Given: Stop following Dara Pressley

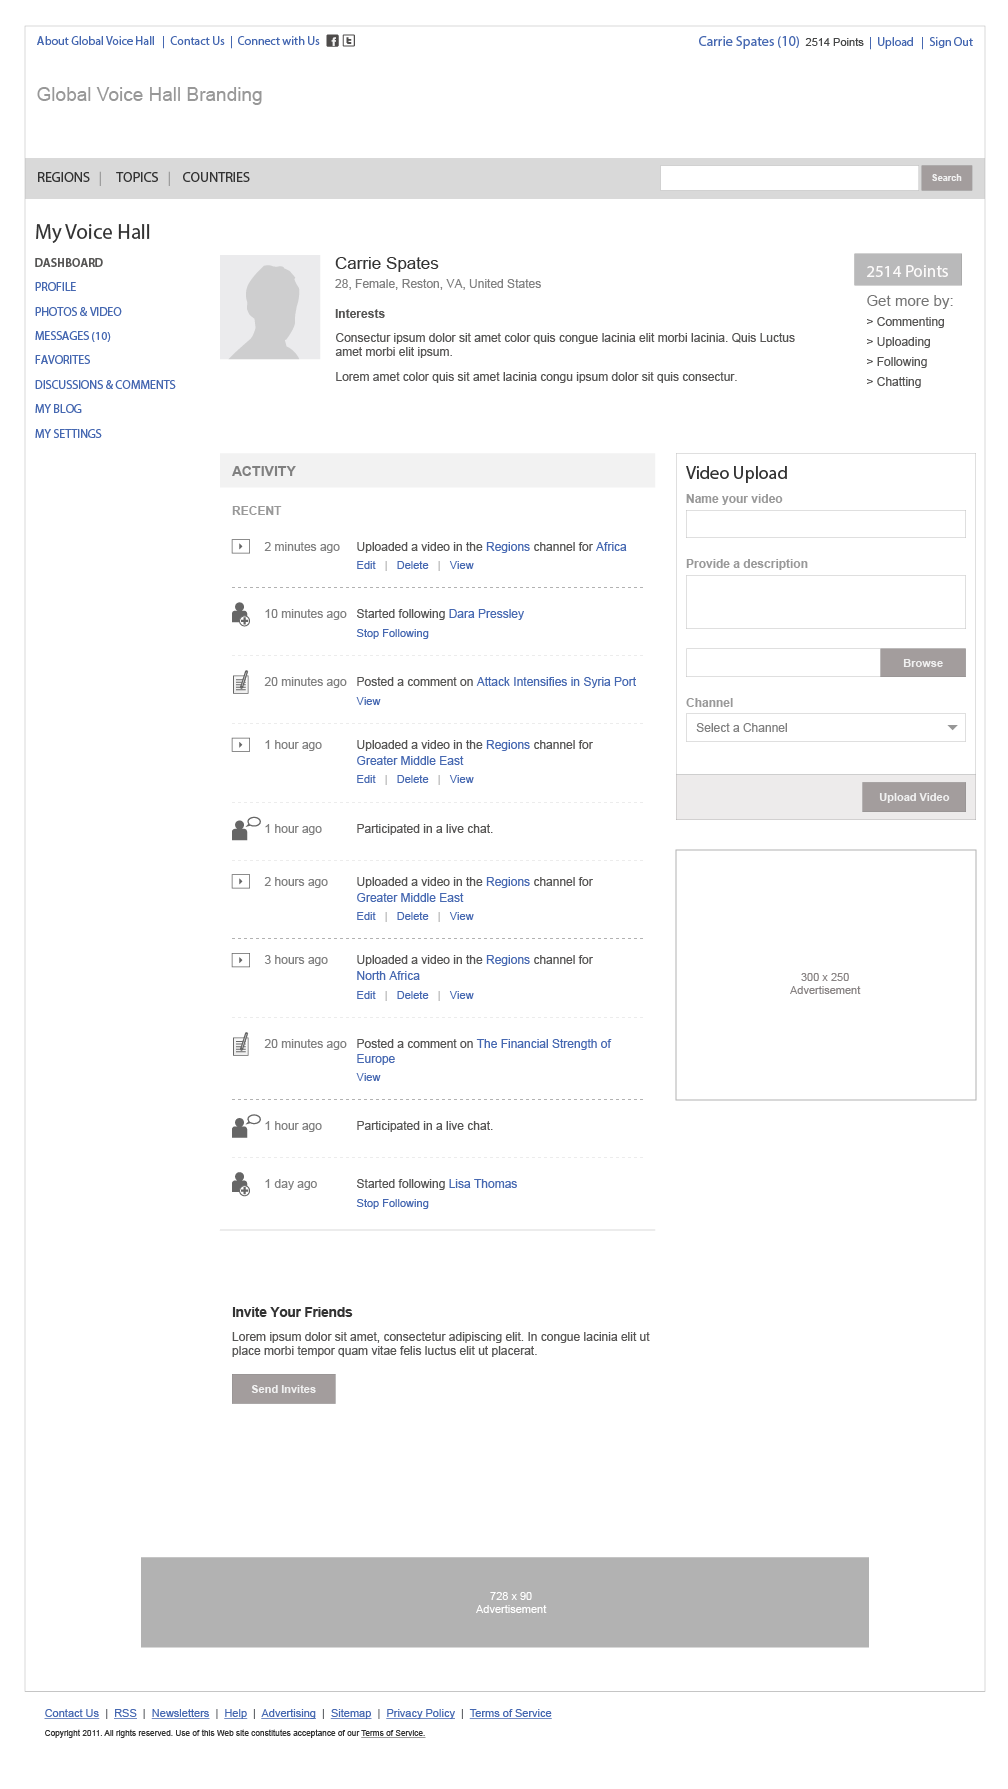Looking at the screenshot, I should point(392,634).
